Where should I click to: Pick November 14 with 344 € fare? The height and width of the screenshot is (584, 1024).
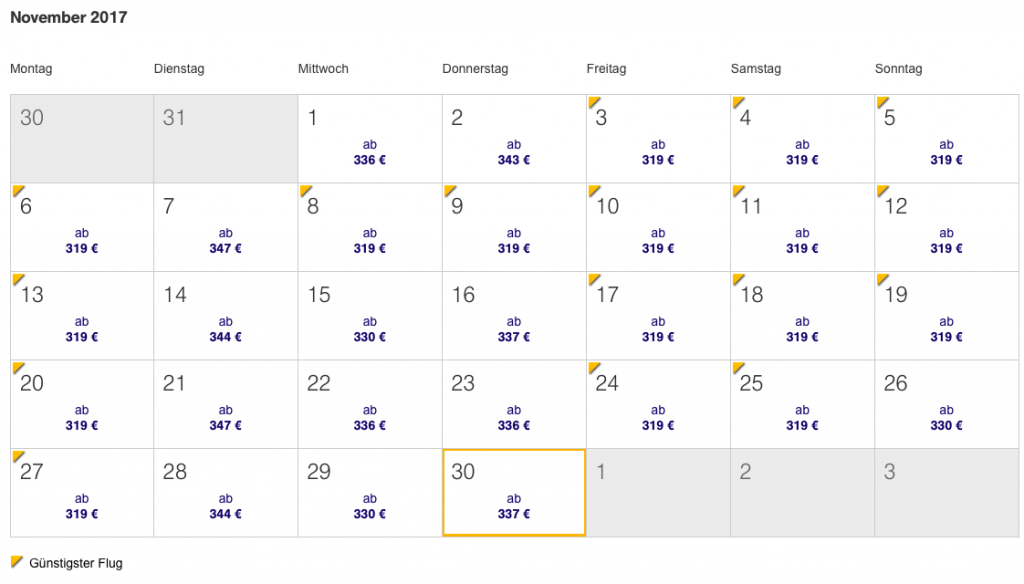225,316
